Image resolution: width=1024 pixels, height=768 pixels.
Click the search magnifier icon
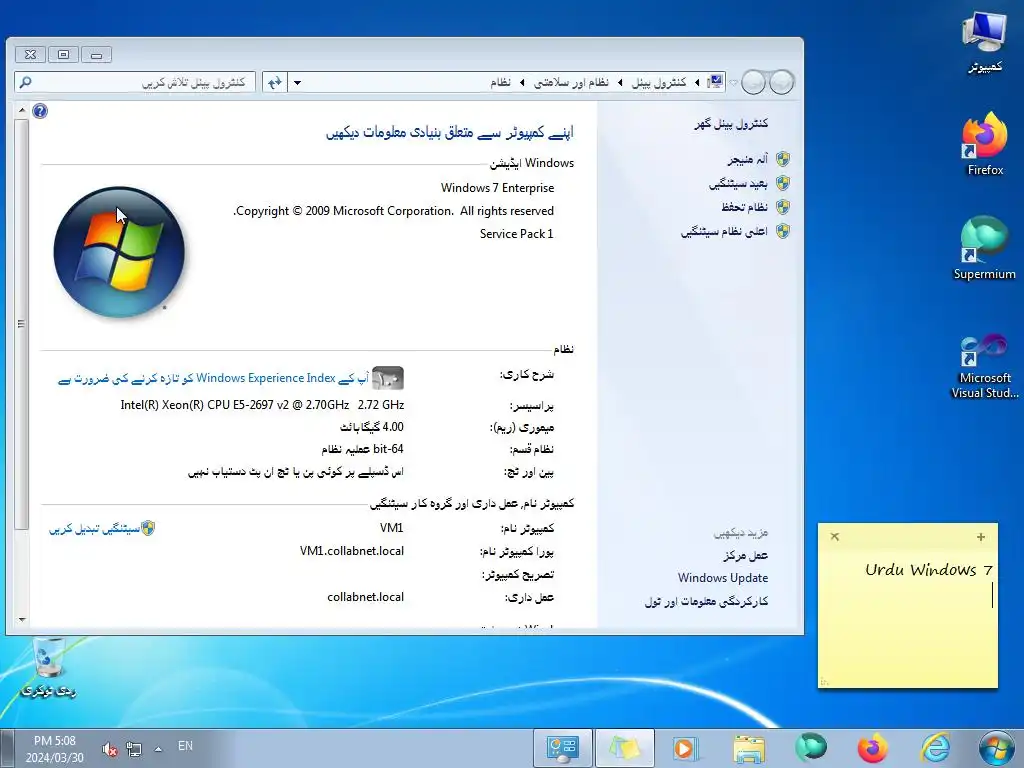pyautogui.click(x=25, y=82)
